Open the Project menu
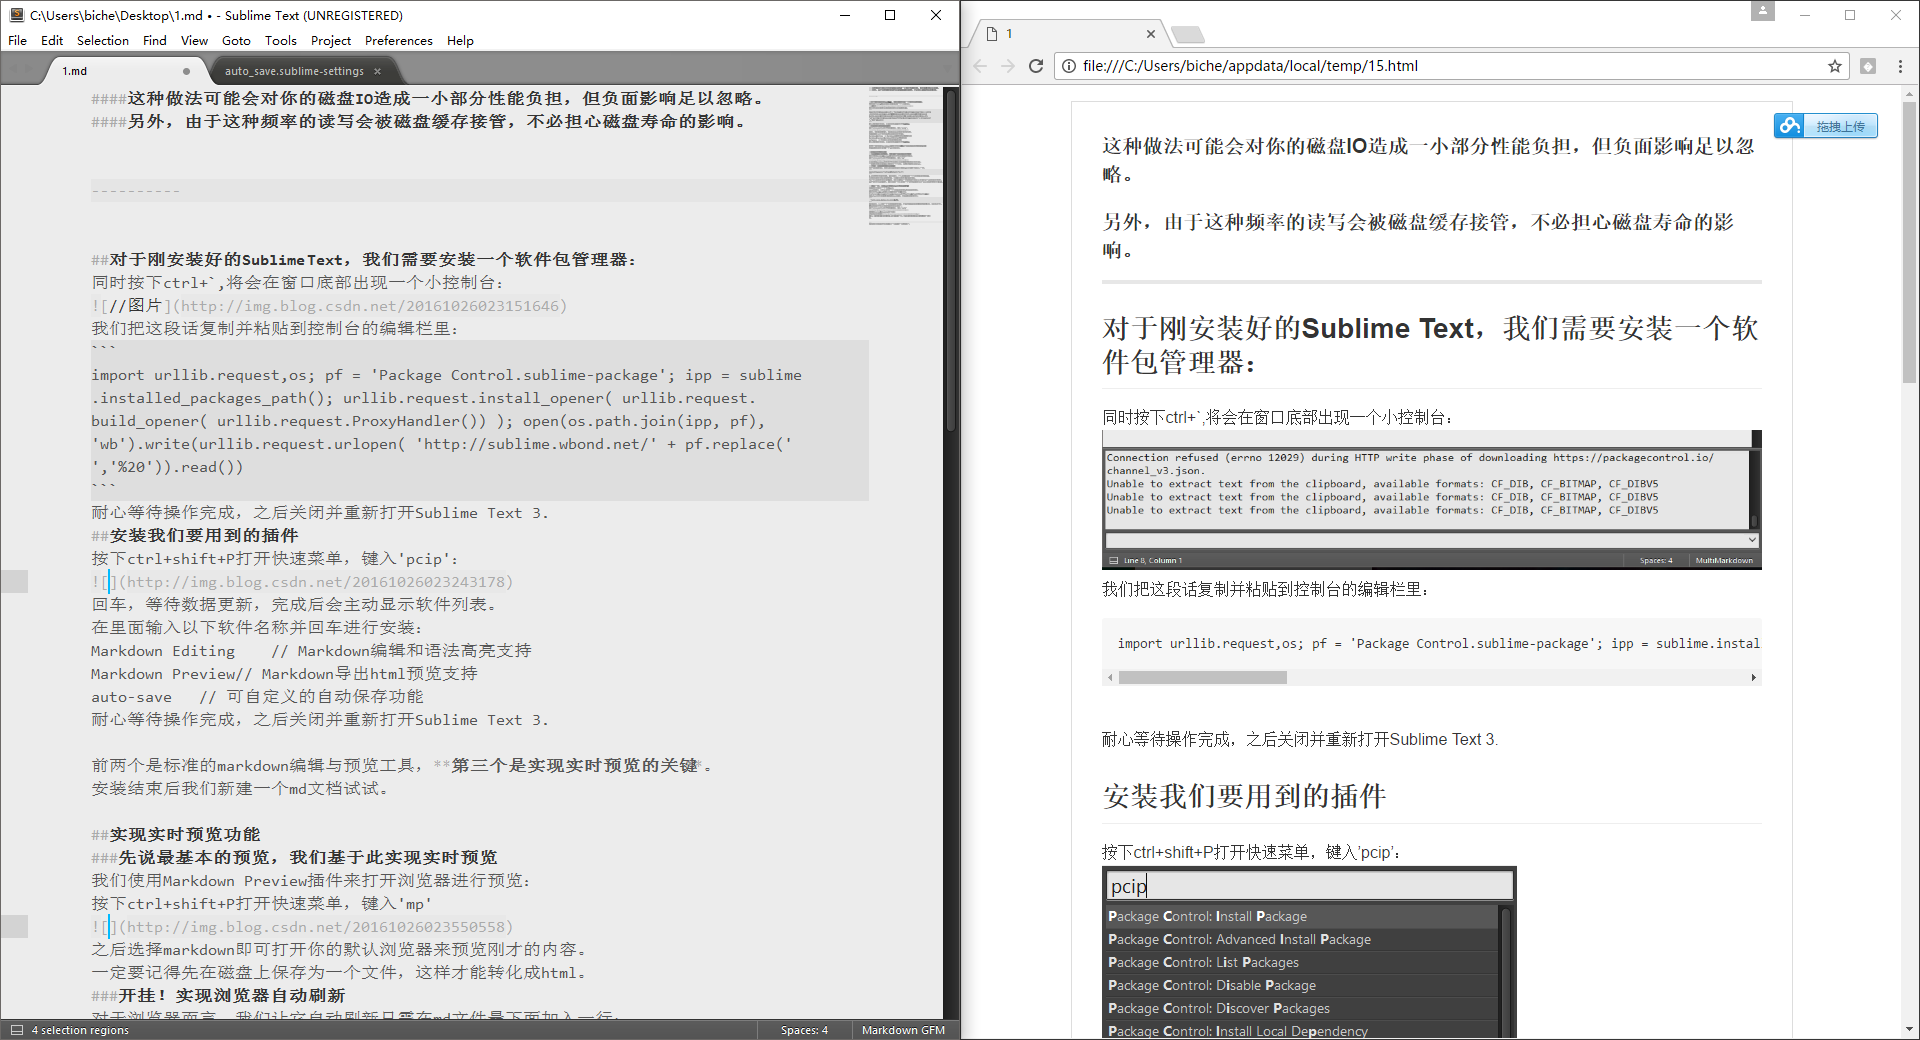 [331, 41]
